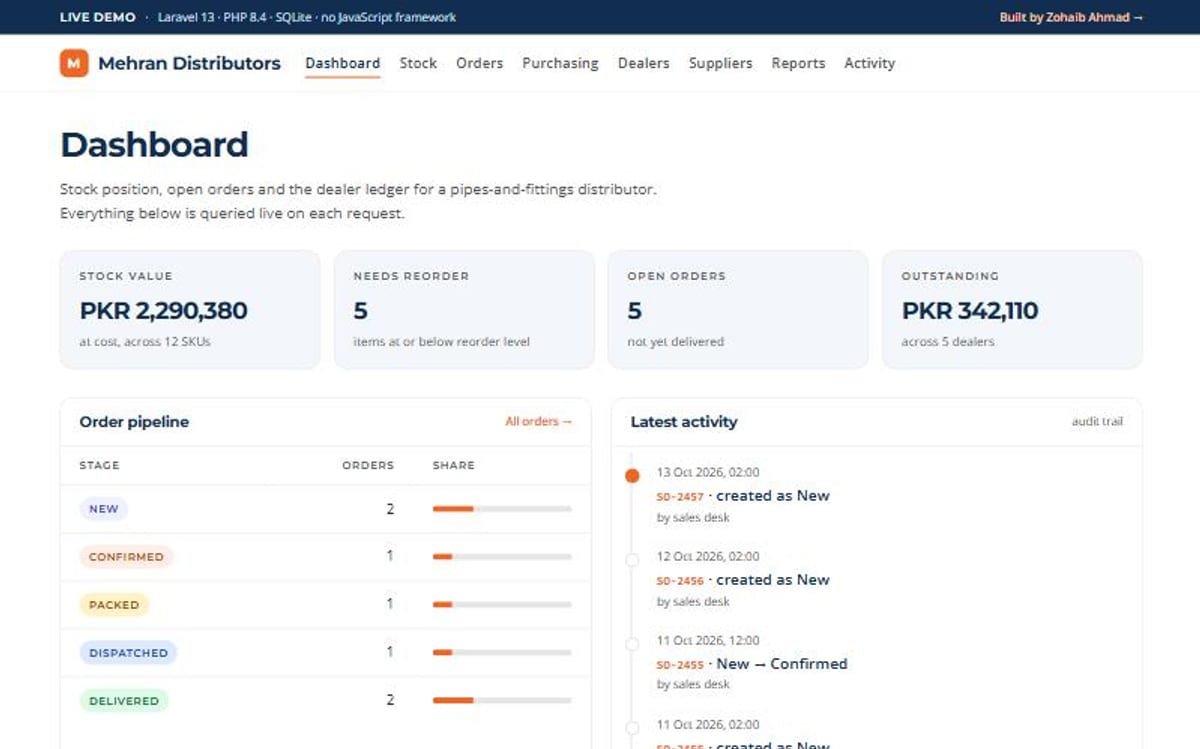The height and width of the screenshot is (749, 1200).
Task: Open the Suppliers nav tab
Action: tap(720, 63)
